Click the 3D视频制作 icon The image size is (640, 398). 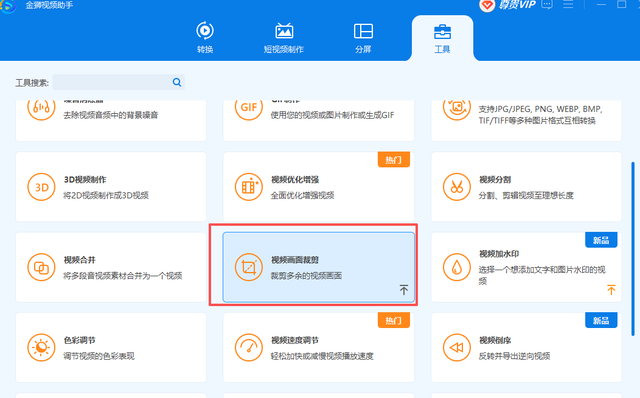[41, 187]
